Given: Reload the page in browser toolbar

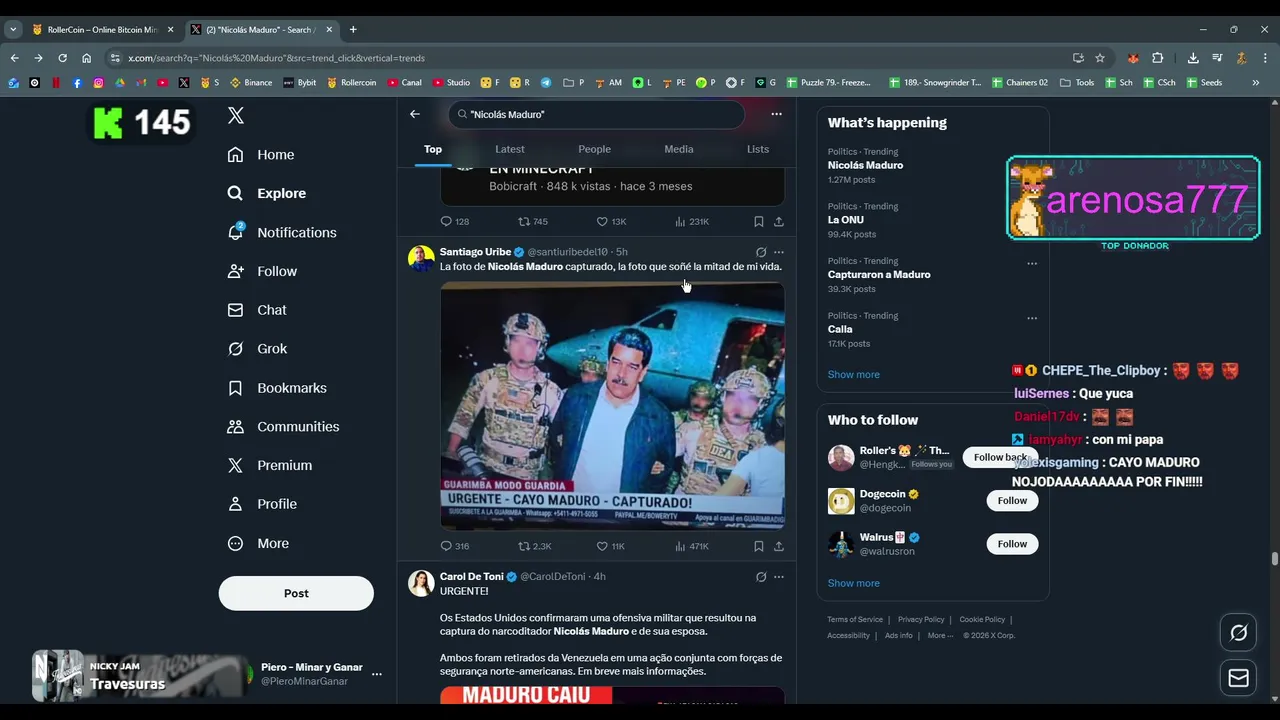Looking at the screenshot, I should tap(62, 58).
